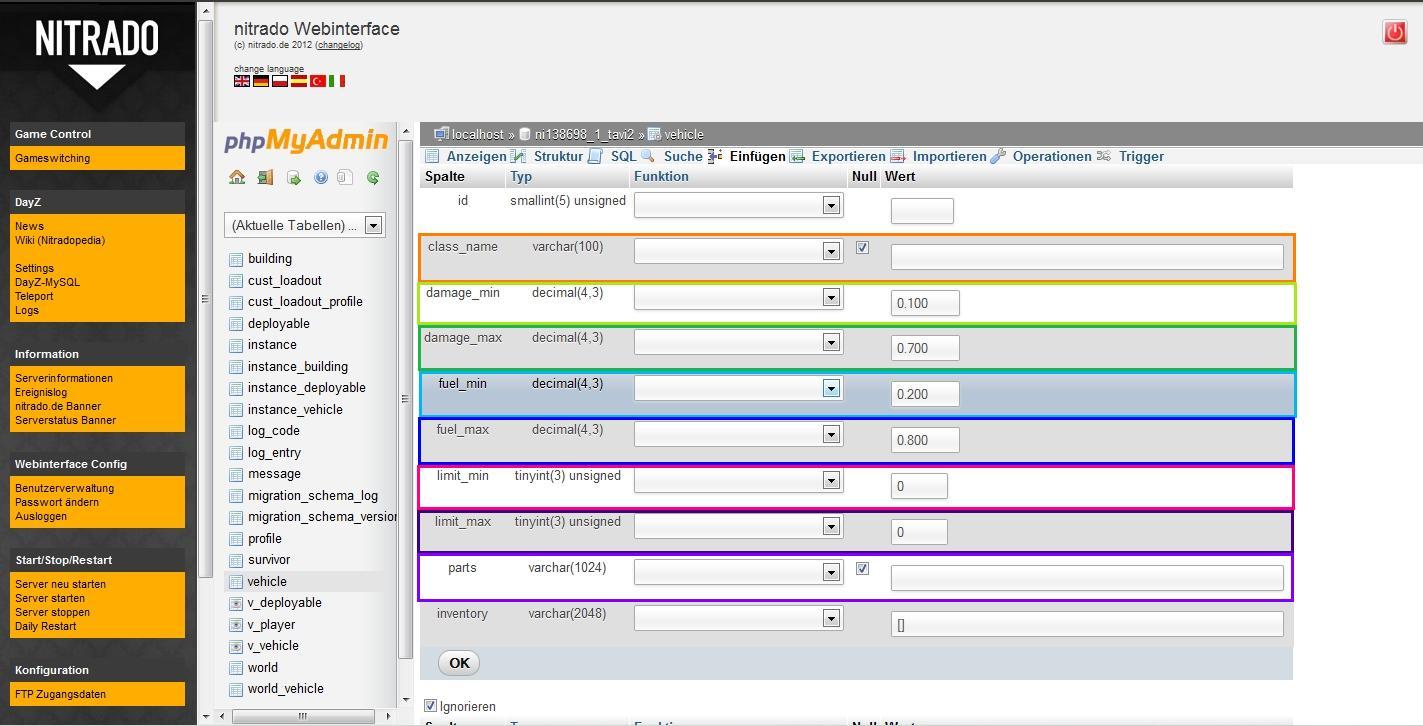Click the table icon beside profile
The width and height of the screenshot is (1423, 726).
click(x=236, y=539)
